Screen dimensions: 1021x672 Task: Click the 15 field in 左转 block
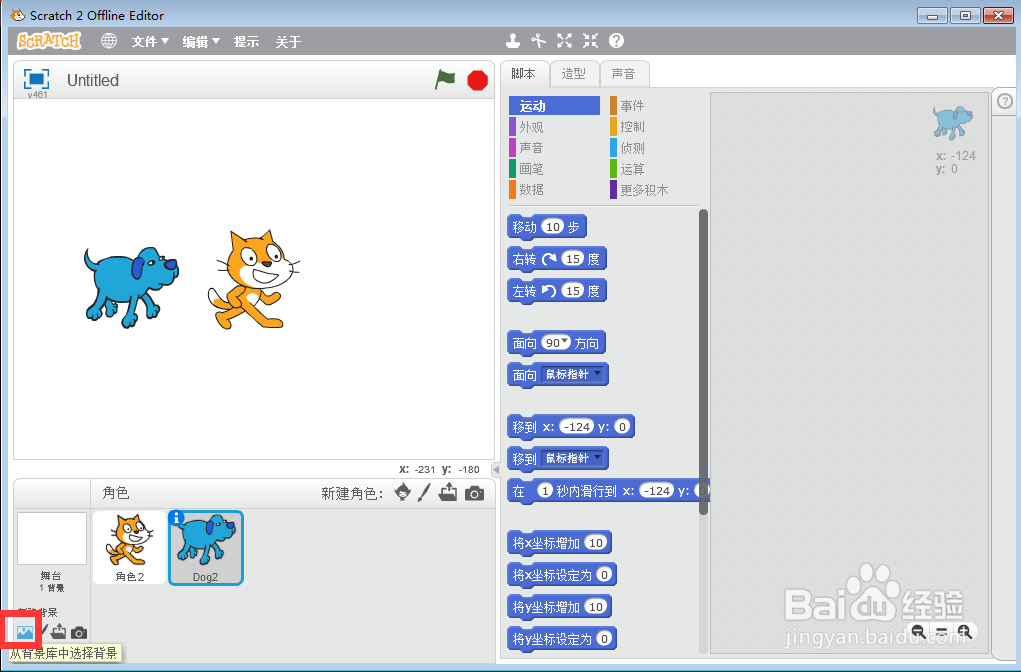[x=573, y=290]
